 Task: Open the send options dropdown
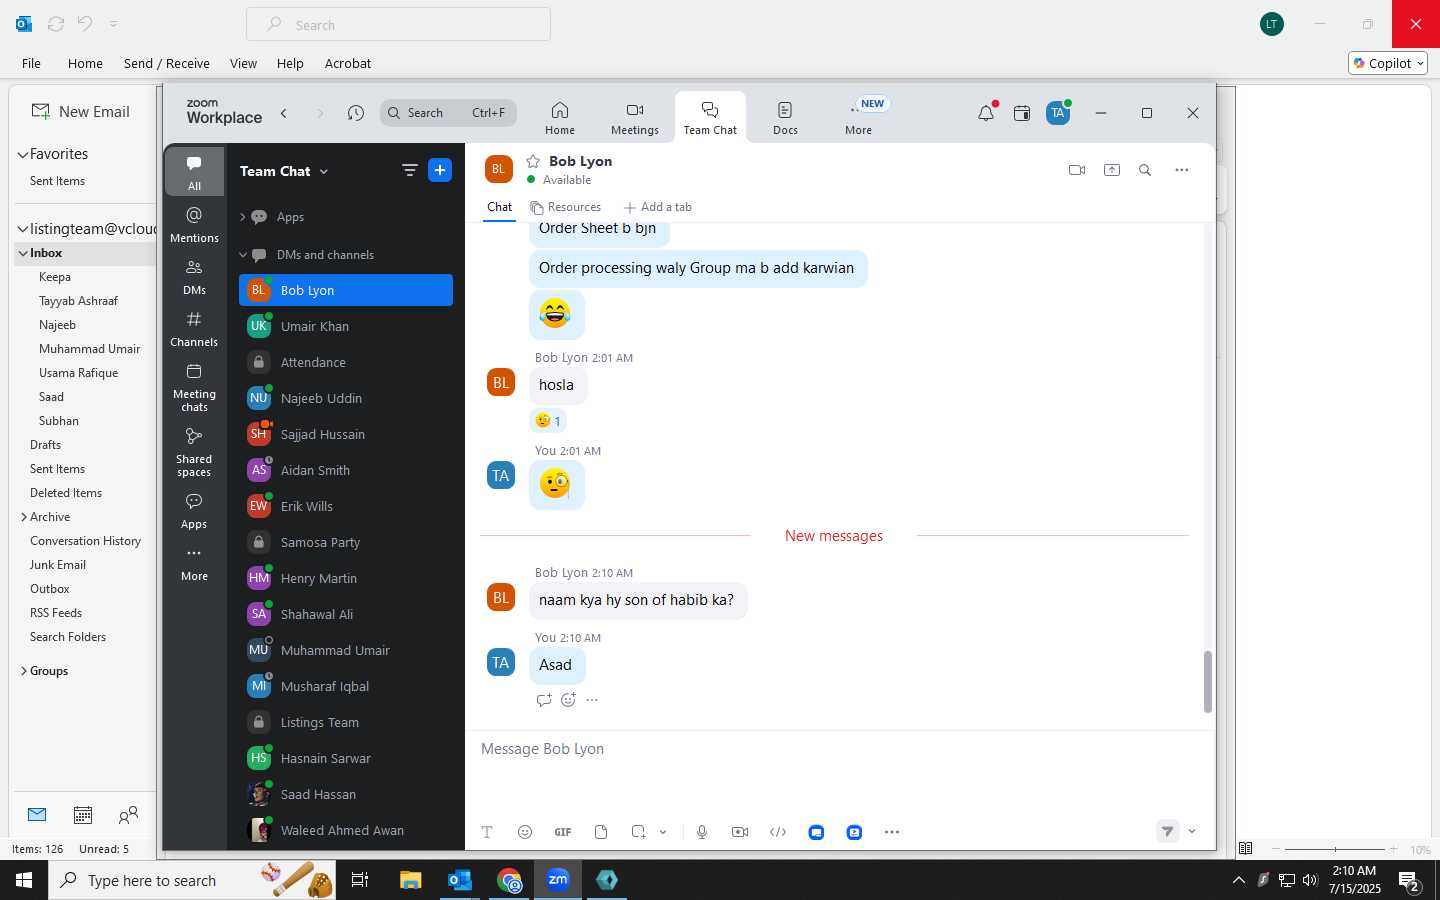coord(1192,831)
